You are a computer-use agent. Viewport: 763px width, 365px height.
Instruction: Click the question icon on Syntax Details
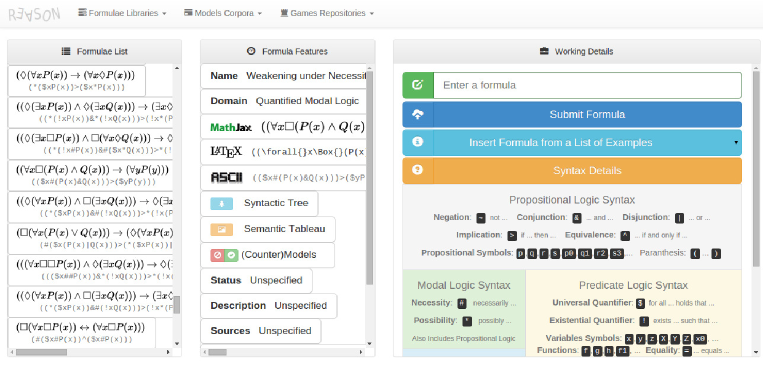click(x=418, y=170)
